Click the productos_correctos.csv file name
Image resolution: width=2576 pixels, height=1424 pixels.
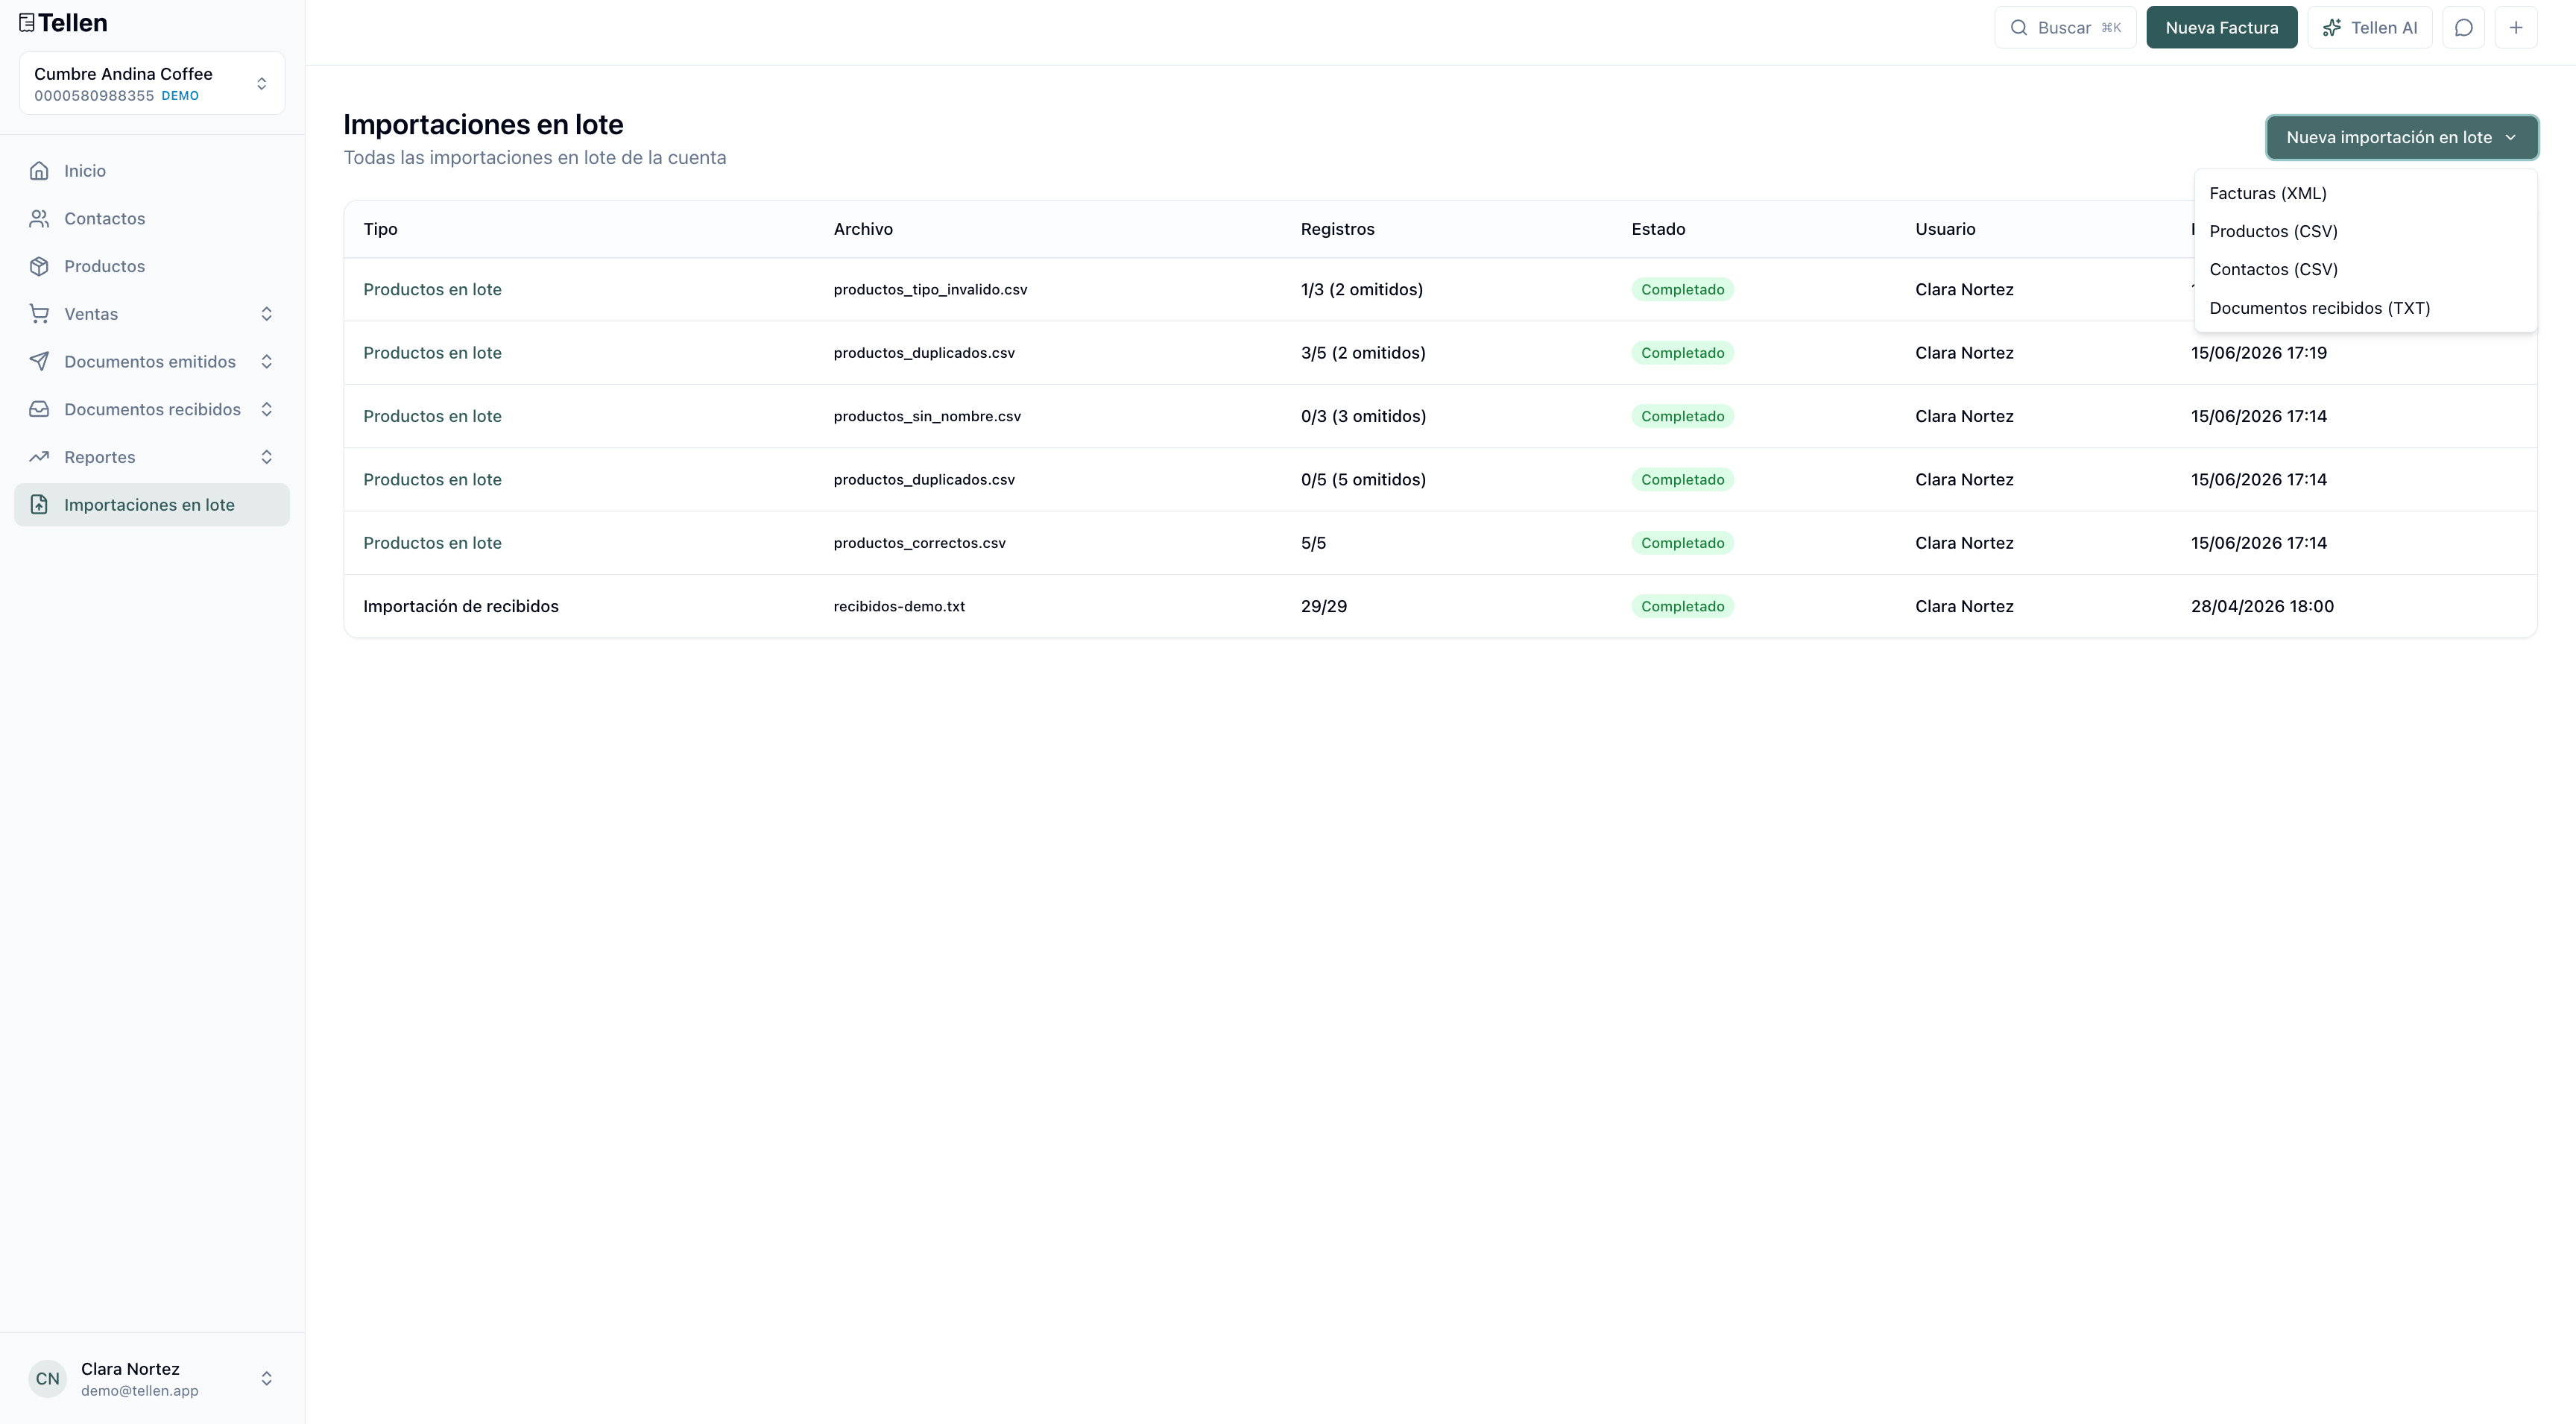[x=919, y=543]
